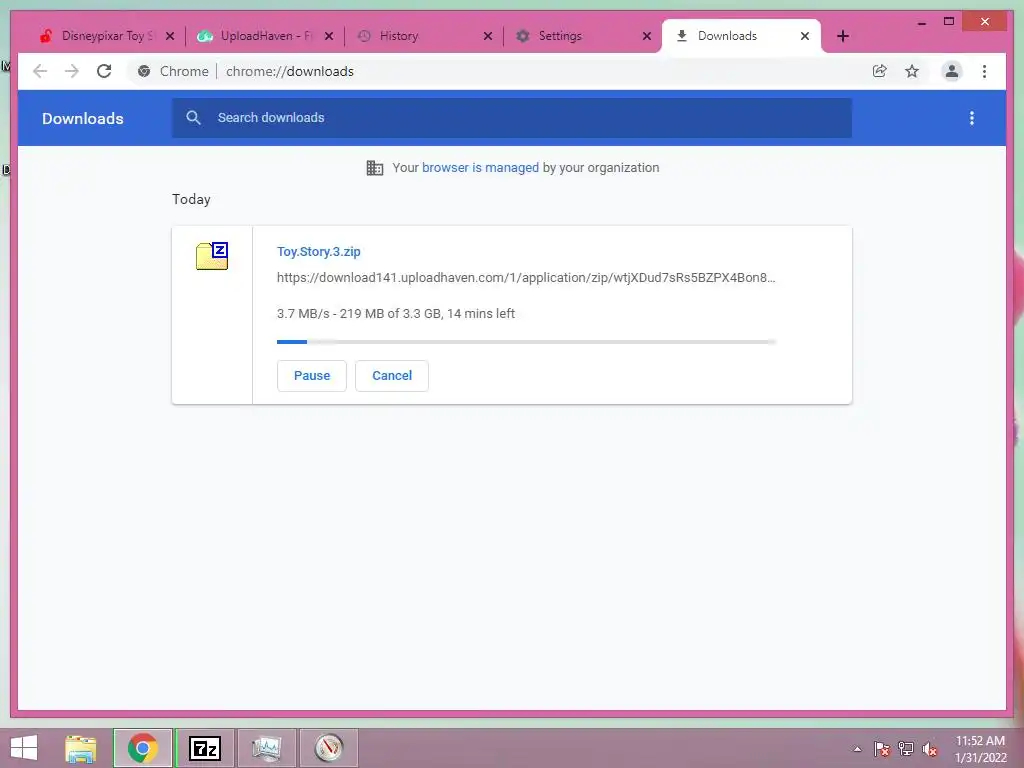Viewport: 1024px width, 768px height.
Task: Click the Chrome site info icon
Action: click(144, 71)
